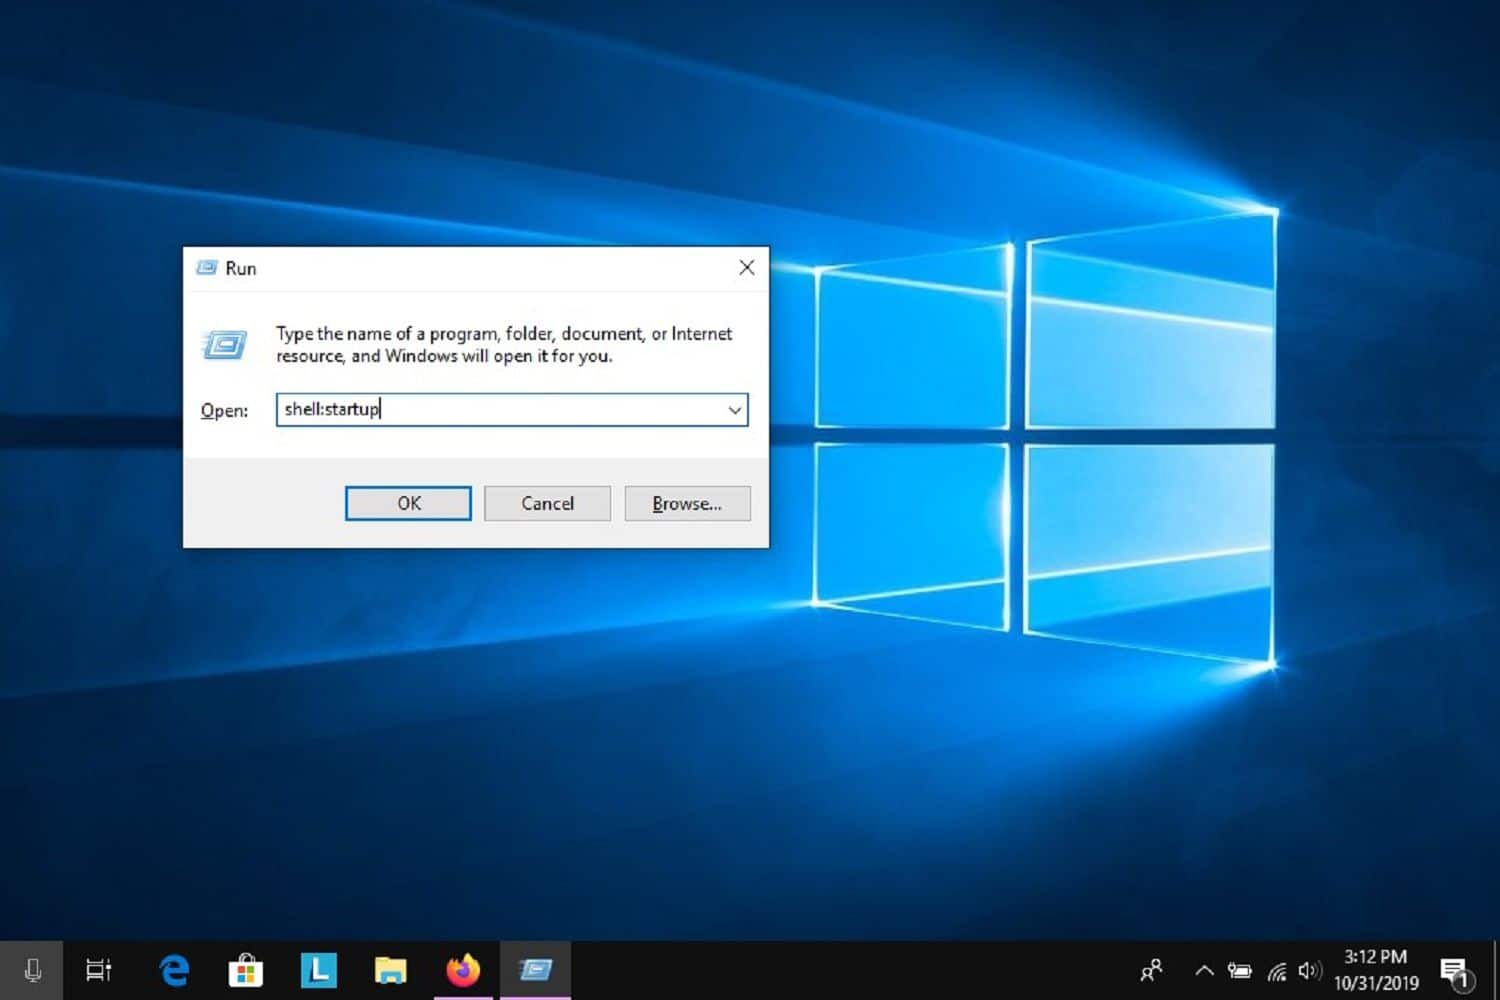The width and height of the screenshot is (1500, 1000).
Task: Select the Run dialog taskbar icon
Action: 536,970
